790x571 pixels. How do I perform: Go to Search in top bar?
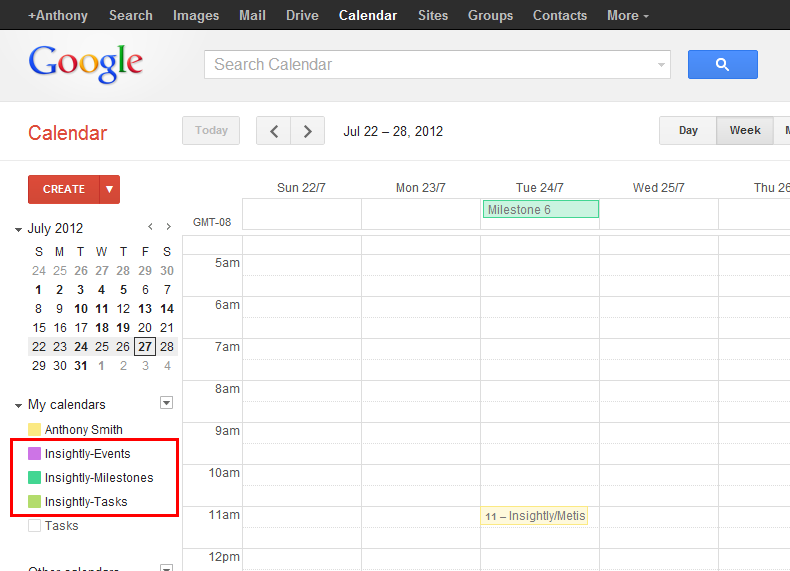(131, 16)
